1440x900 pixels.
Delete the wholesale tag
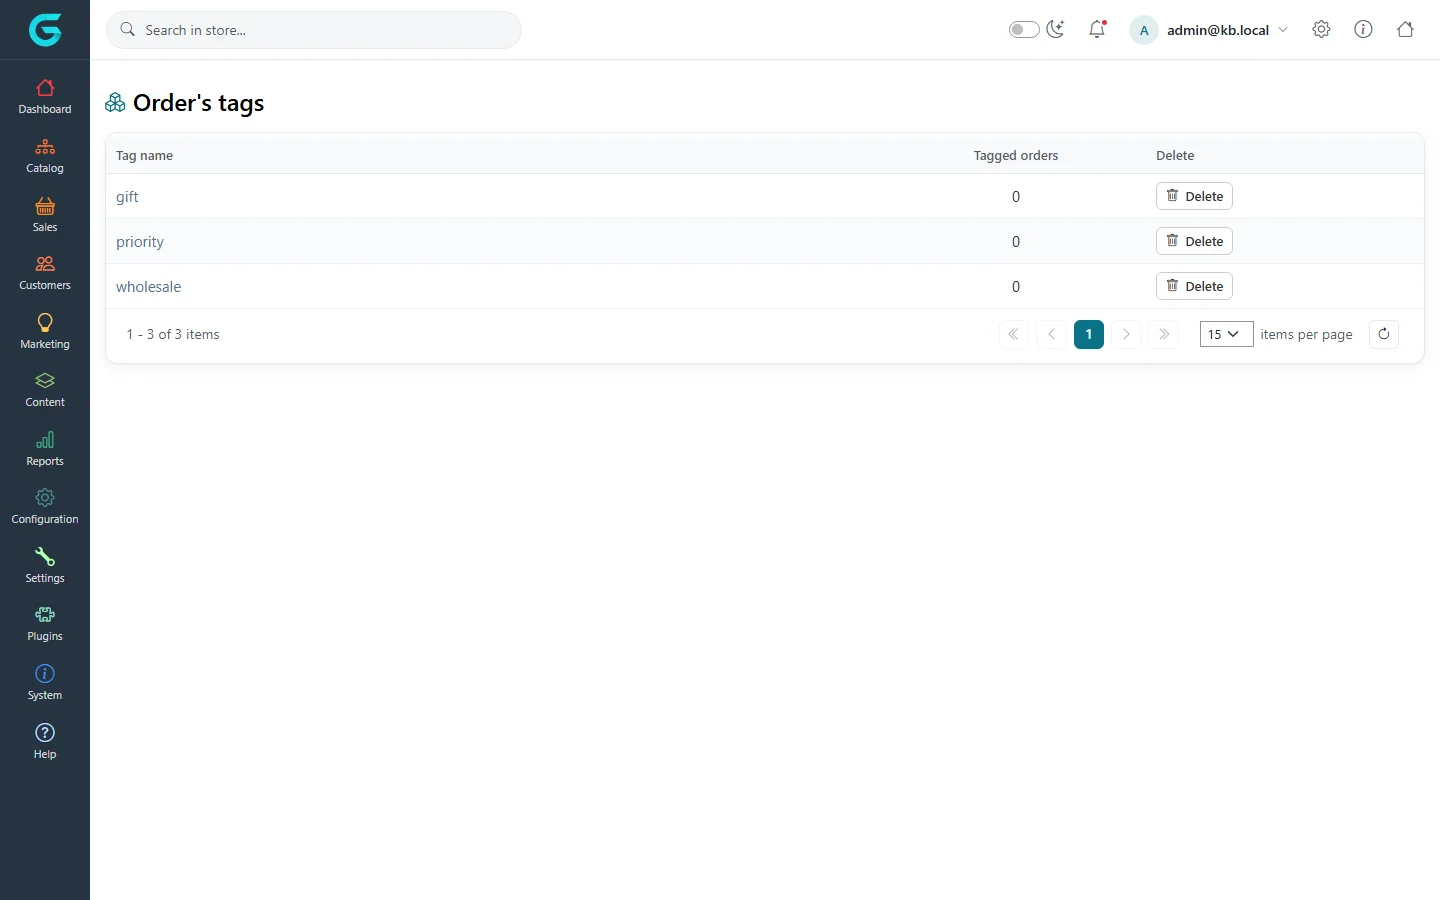pyautogui.click(x=1194, y=286)
